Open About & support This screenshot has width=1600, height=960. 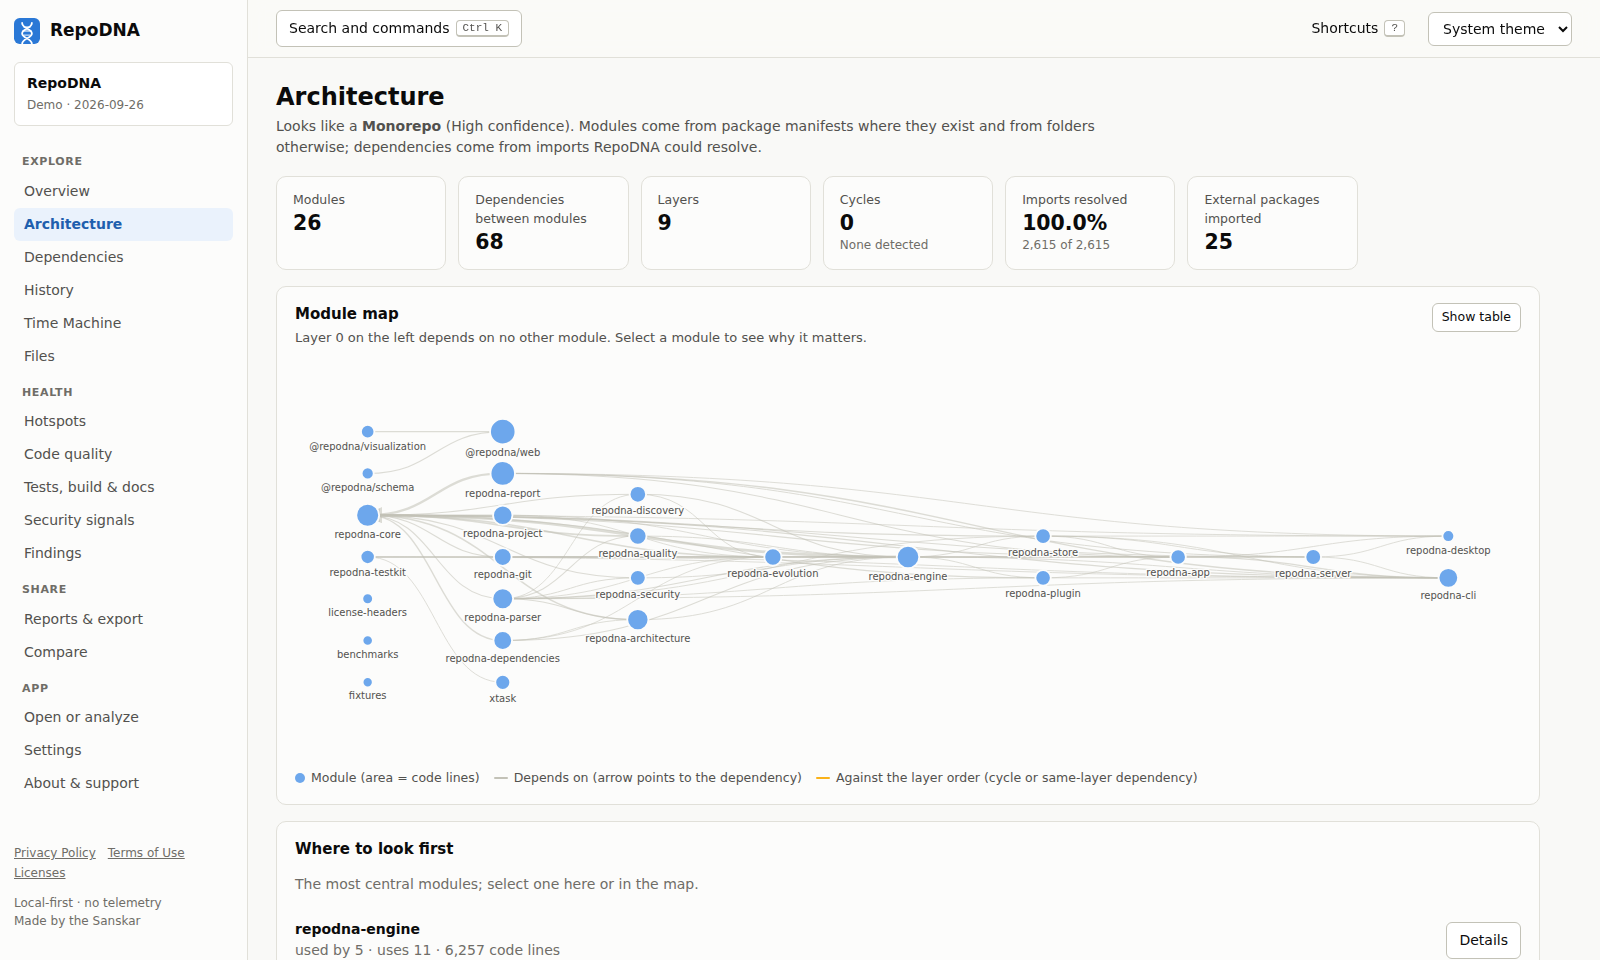pyautogui.click(x=123, y=783)
